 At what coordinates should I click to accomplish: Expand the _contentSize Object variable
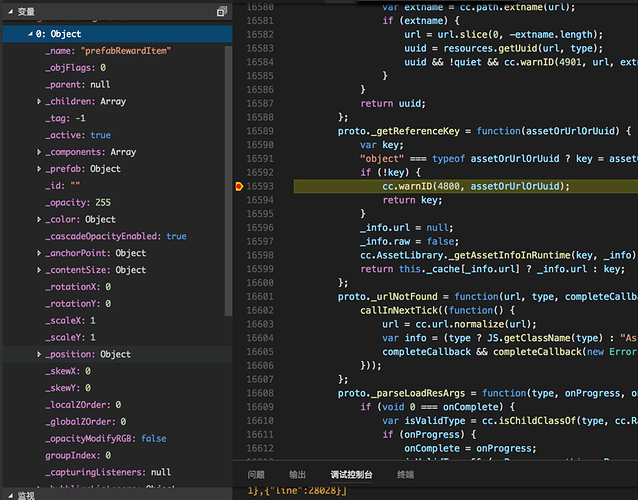pos(39,270)
